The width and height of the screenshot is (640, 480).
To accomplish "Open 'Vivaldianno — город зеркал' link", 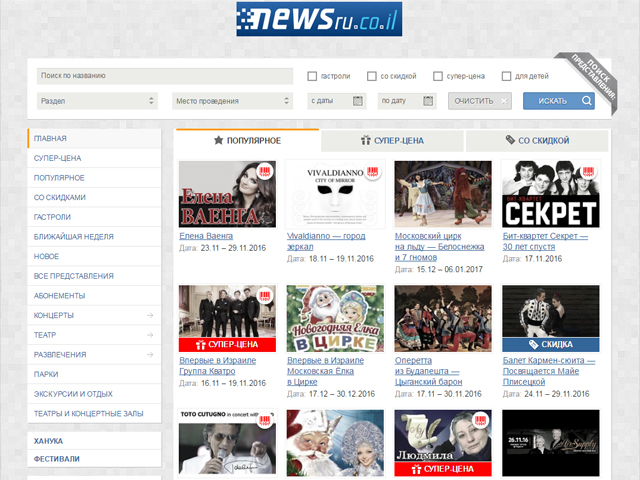I will [x=326, y=241].
